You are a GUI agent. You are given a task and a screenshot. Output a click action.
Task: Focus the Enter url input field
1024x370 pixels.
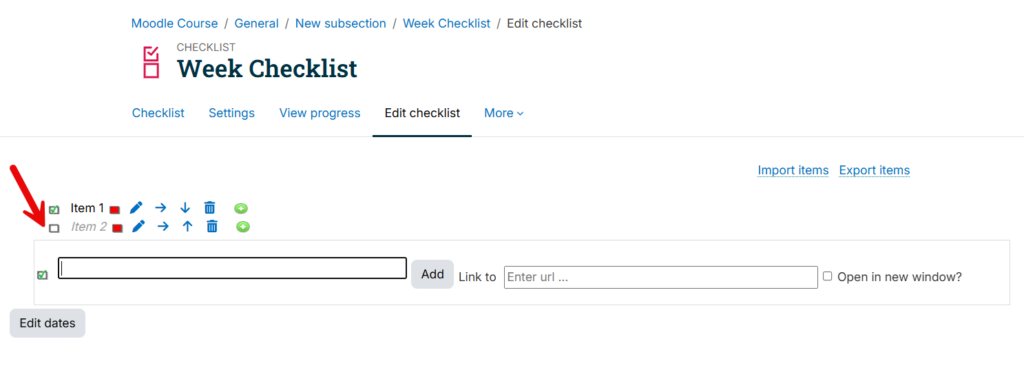click(661, 277)
